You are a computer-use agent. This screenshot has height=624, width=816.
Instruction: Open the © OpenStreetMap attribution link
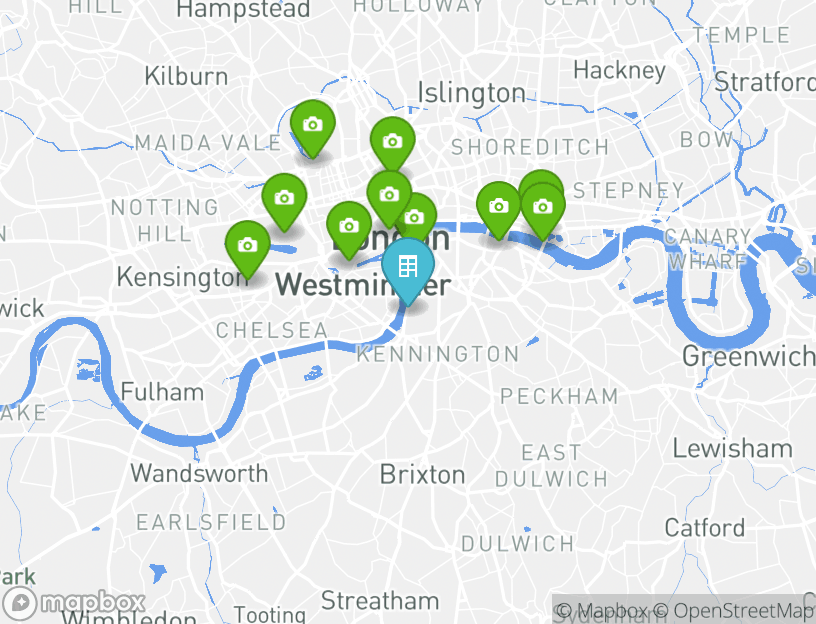[x=732, y=610]
